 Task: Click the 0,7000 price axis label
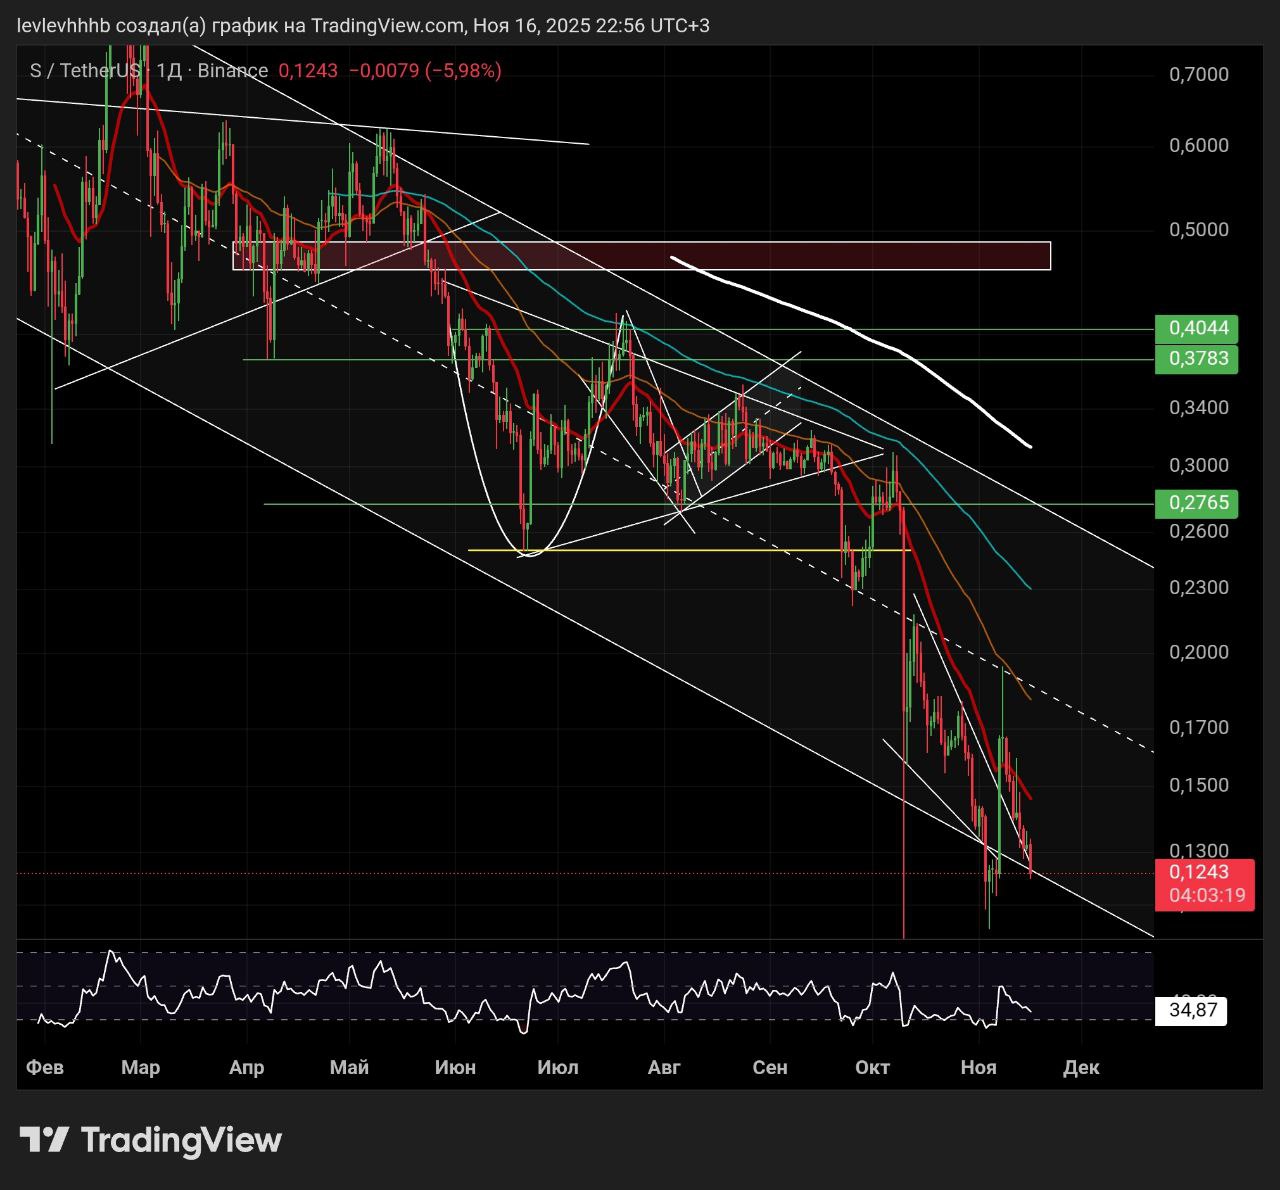(x=1198, y=74)
